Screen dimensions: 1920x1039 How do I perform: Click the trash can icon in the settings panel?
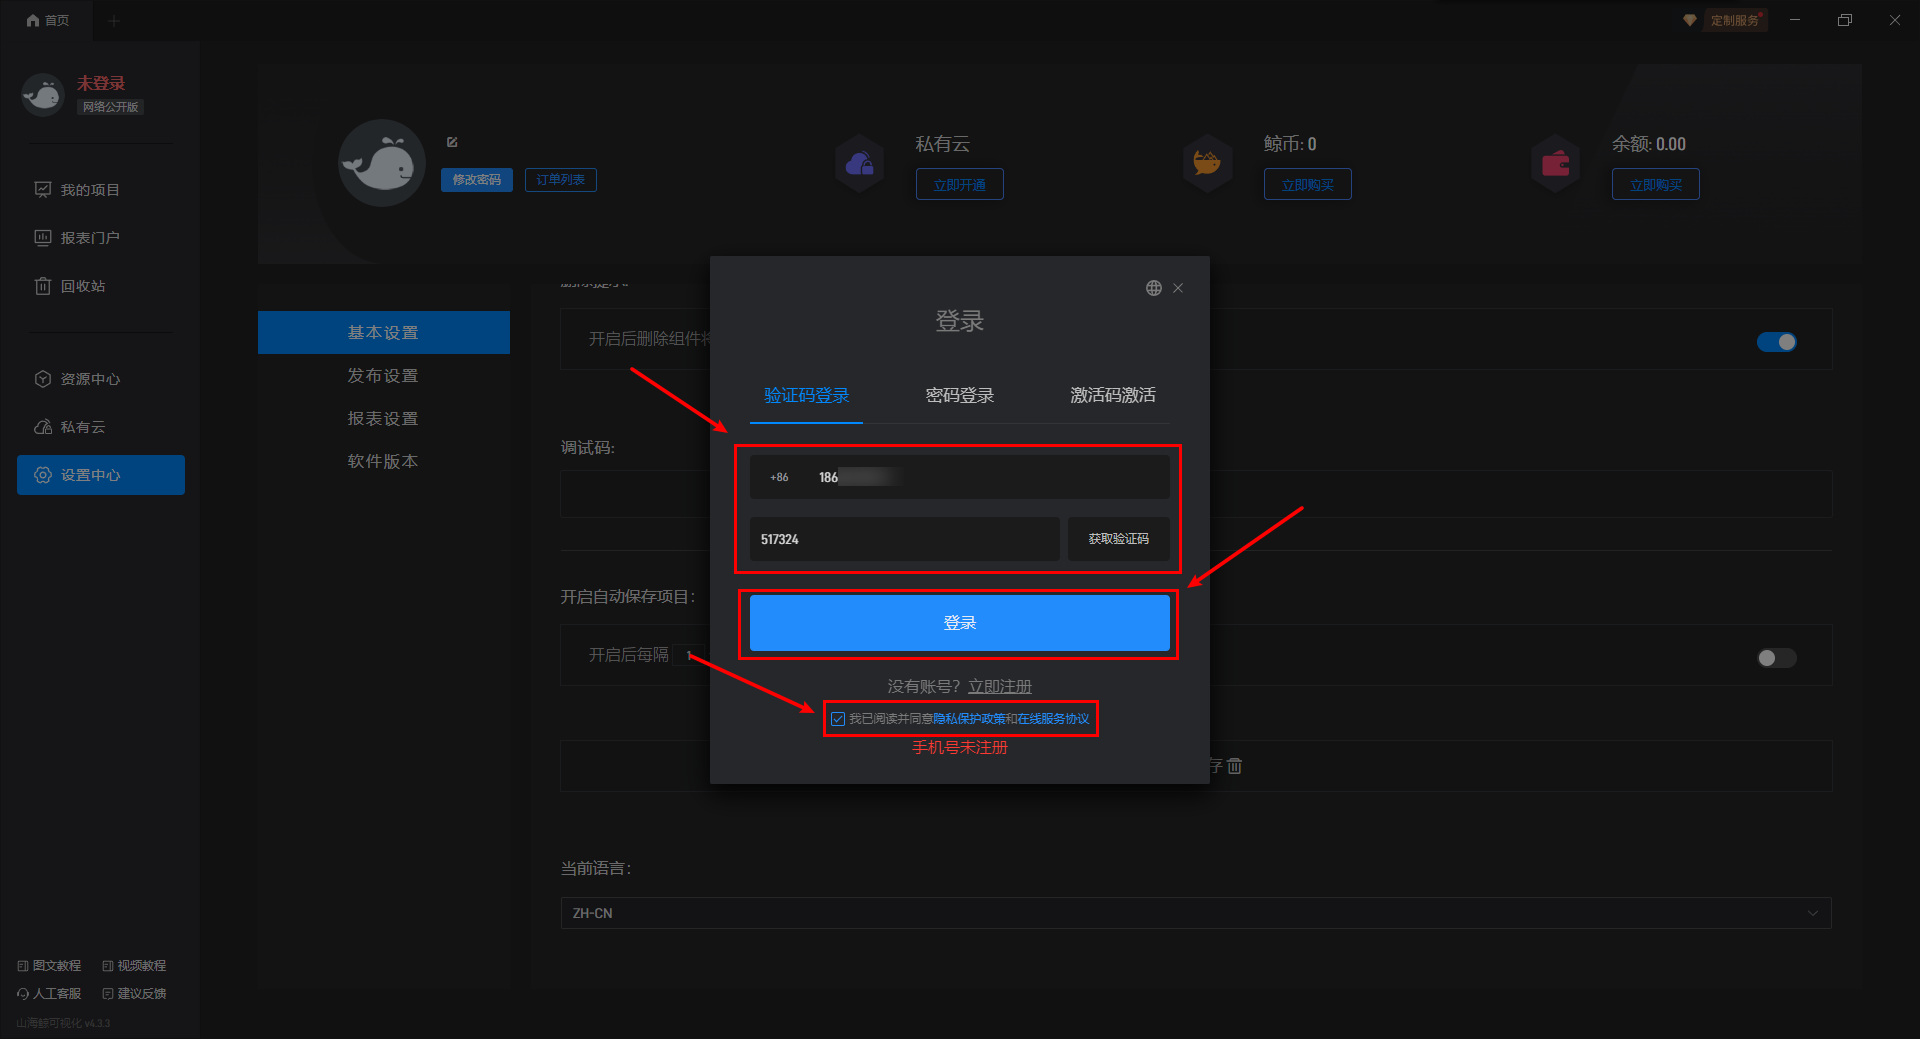1235,766
